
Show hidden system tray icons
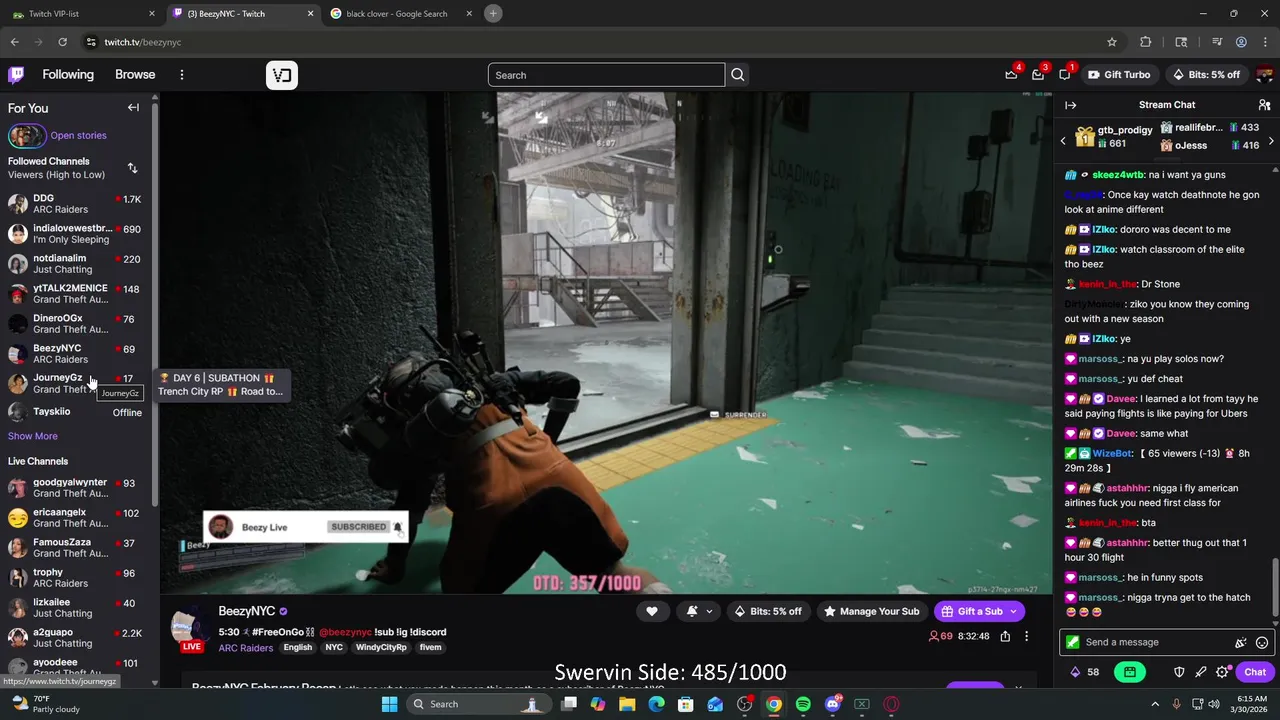(x=1154, y=704)
